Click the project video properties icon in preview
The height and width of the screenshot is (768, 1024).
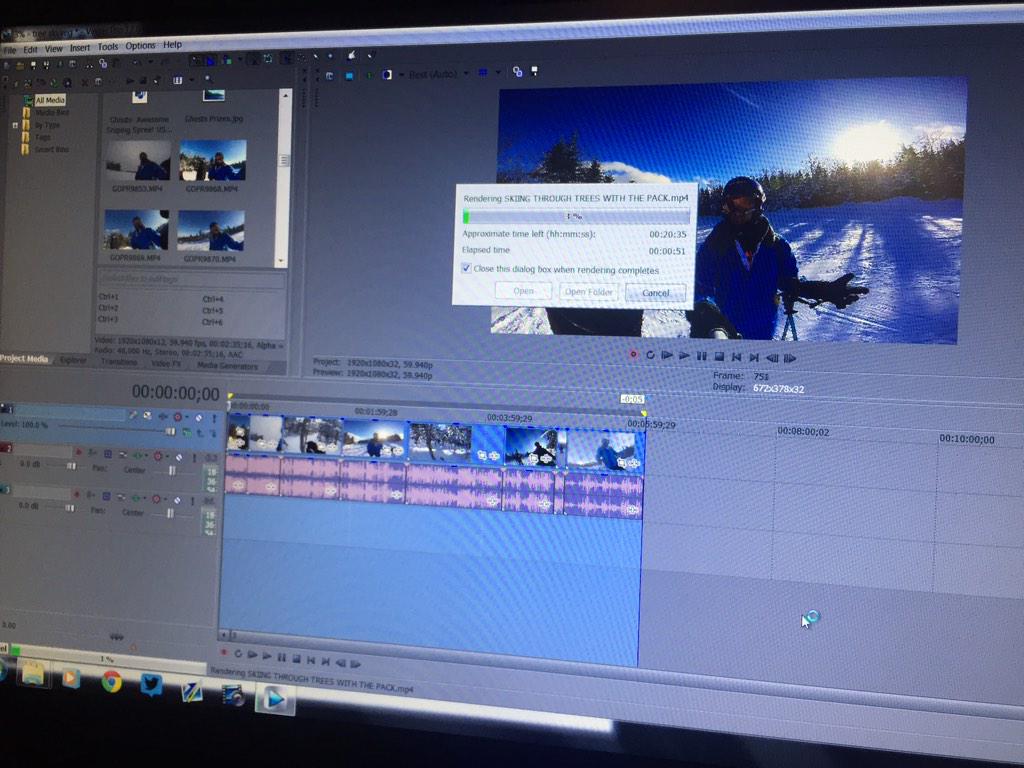pyautogui.click(x=330, y=76)
